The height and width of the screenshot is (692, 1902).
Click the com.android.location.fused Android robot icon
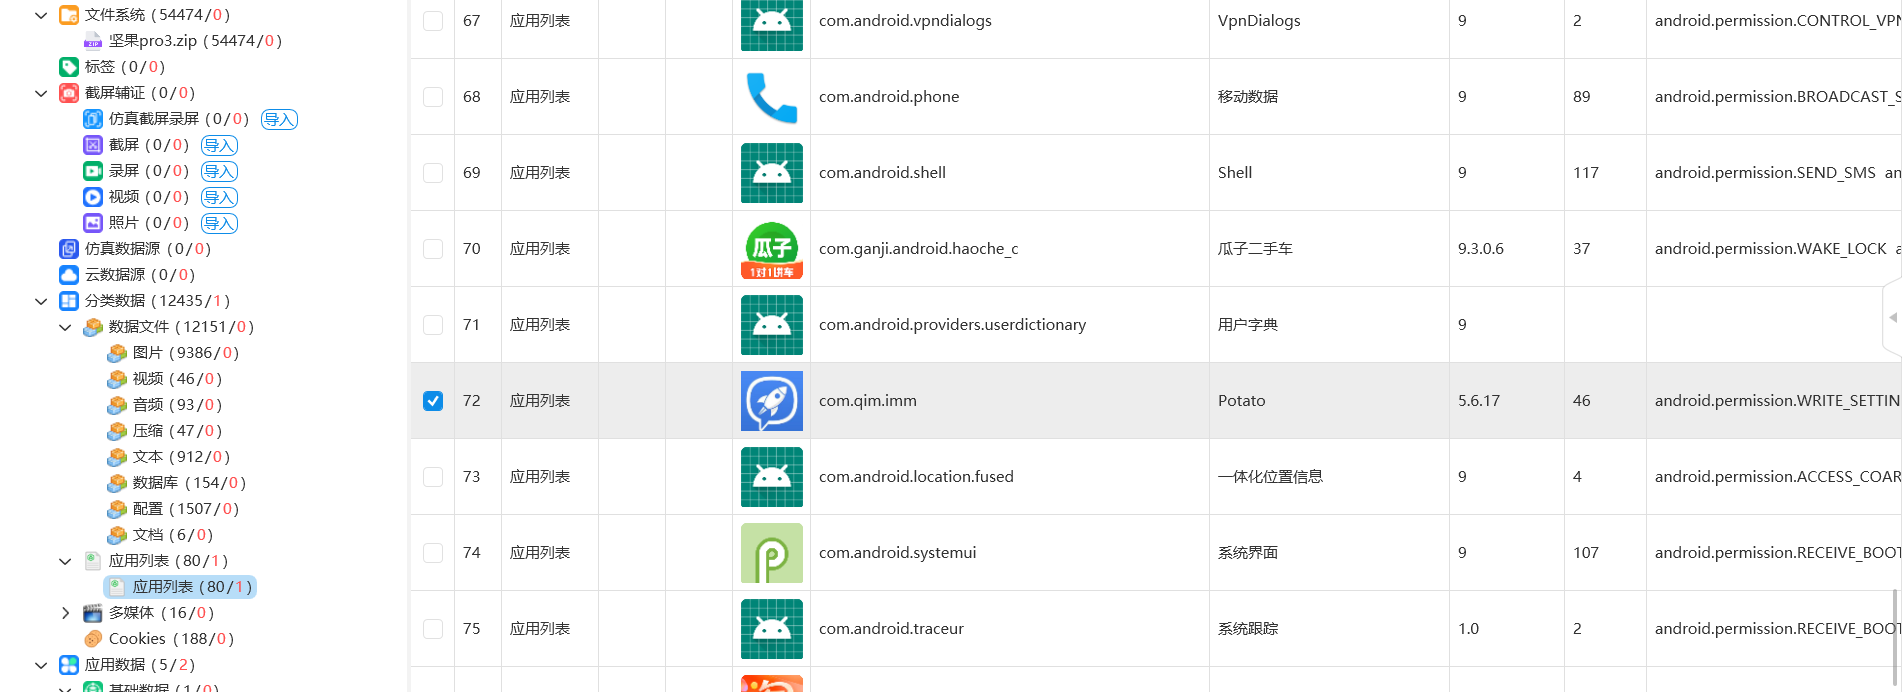[772, 477]
